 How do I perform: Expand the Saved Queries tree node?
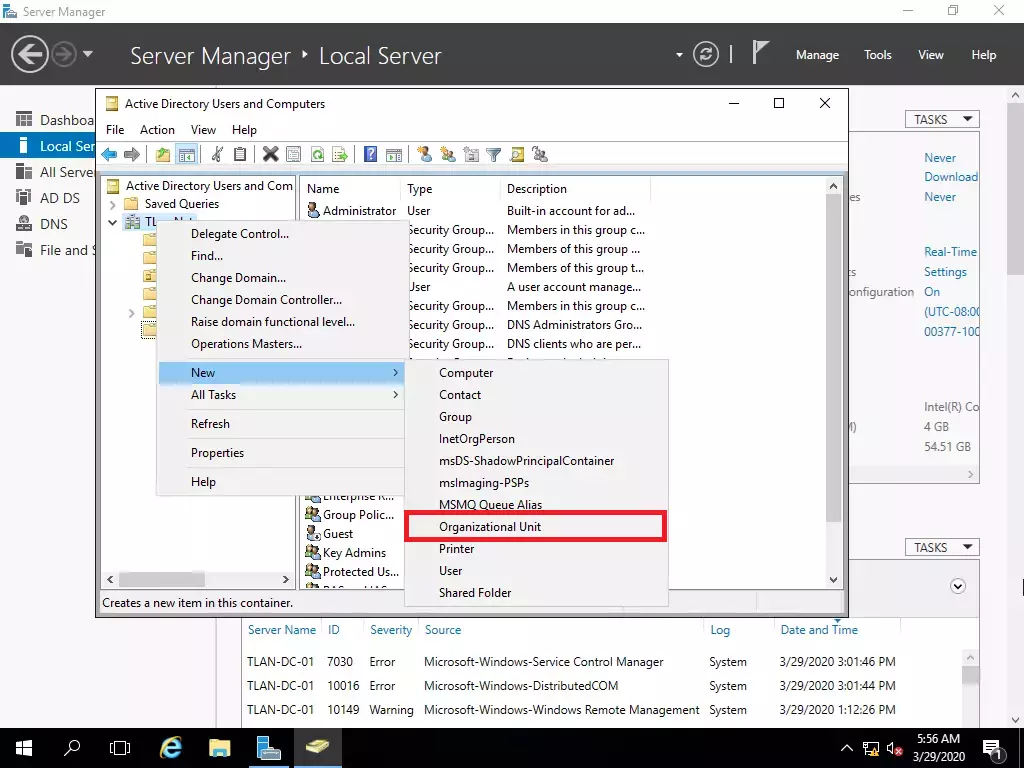click(112, 204)
